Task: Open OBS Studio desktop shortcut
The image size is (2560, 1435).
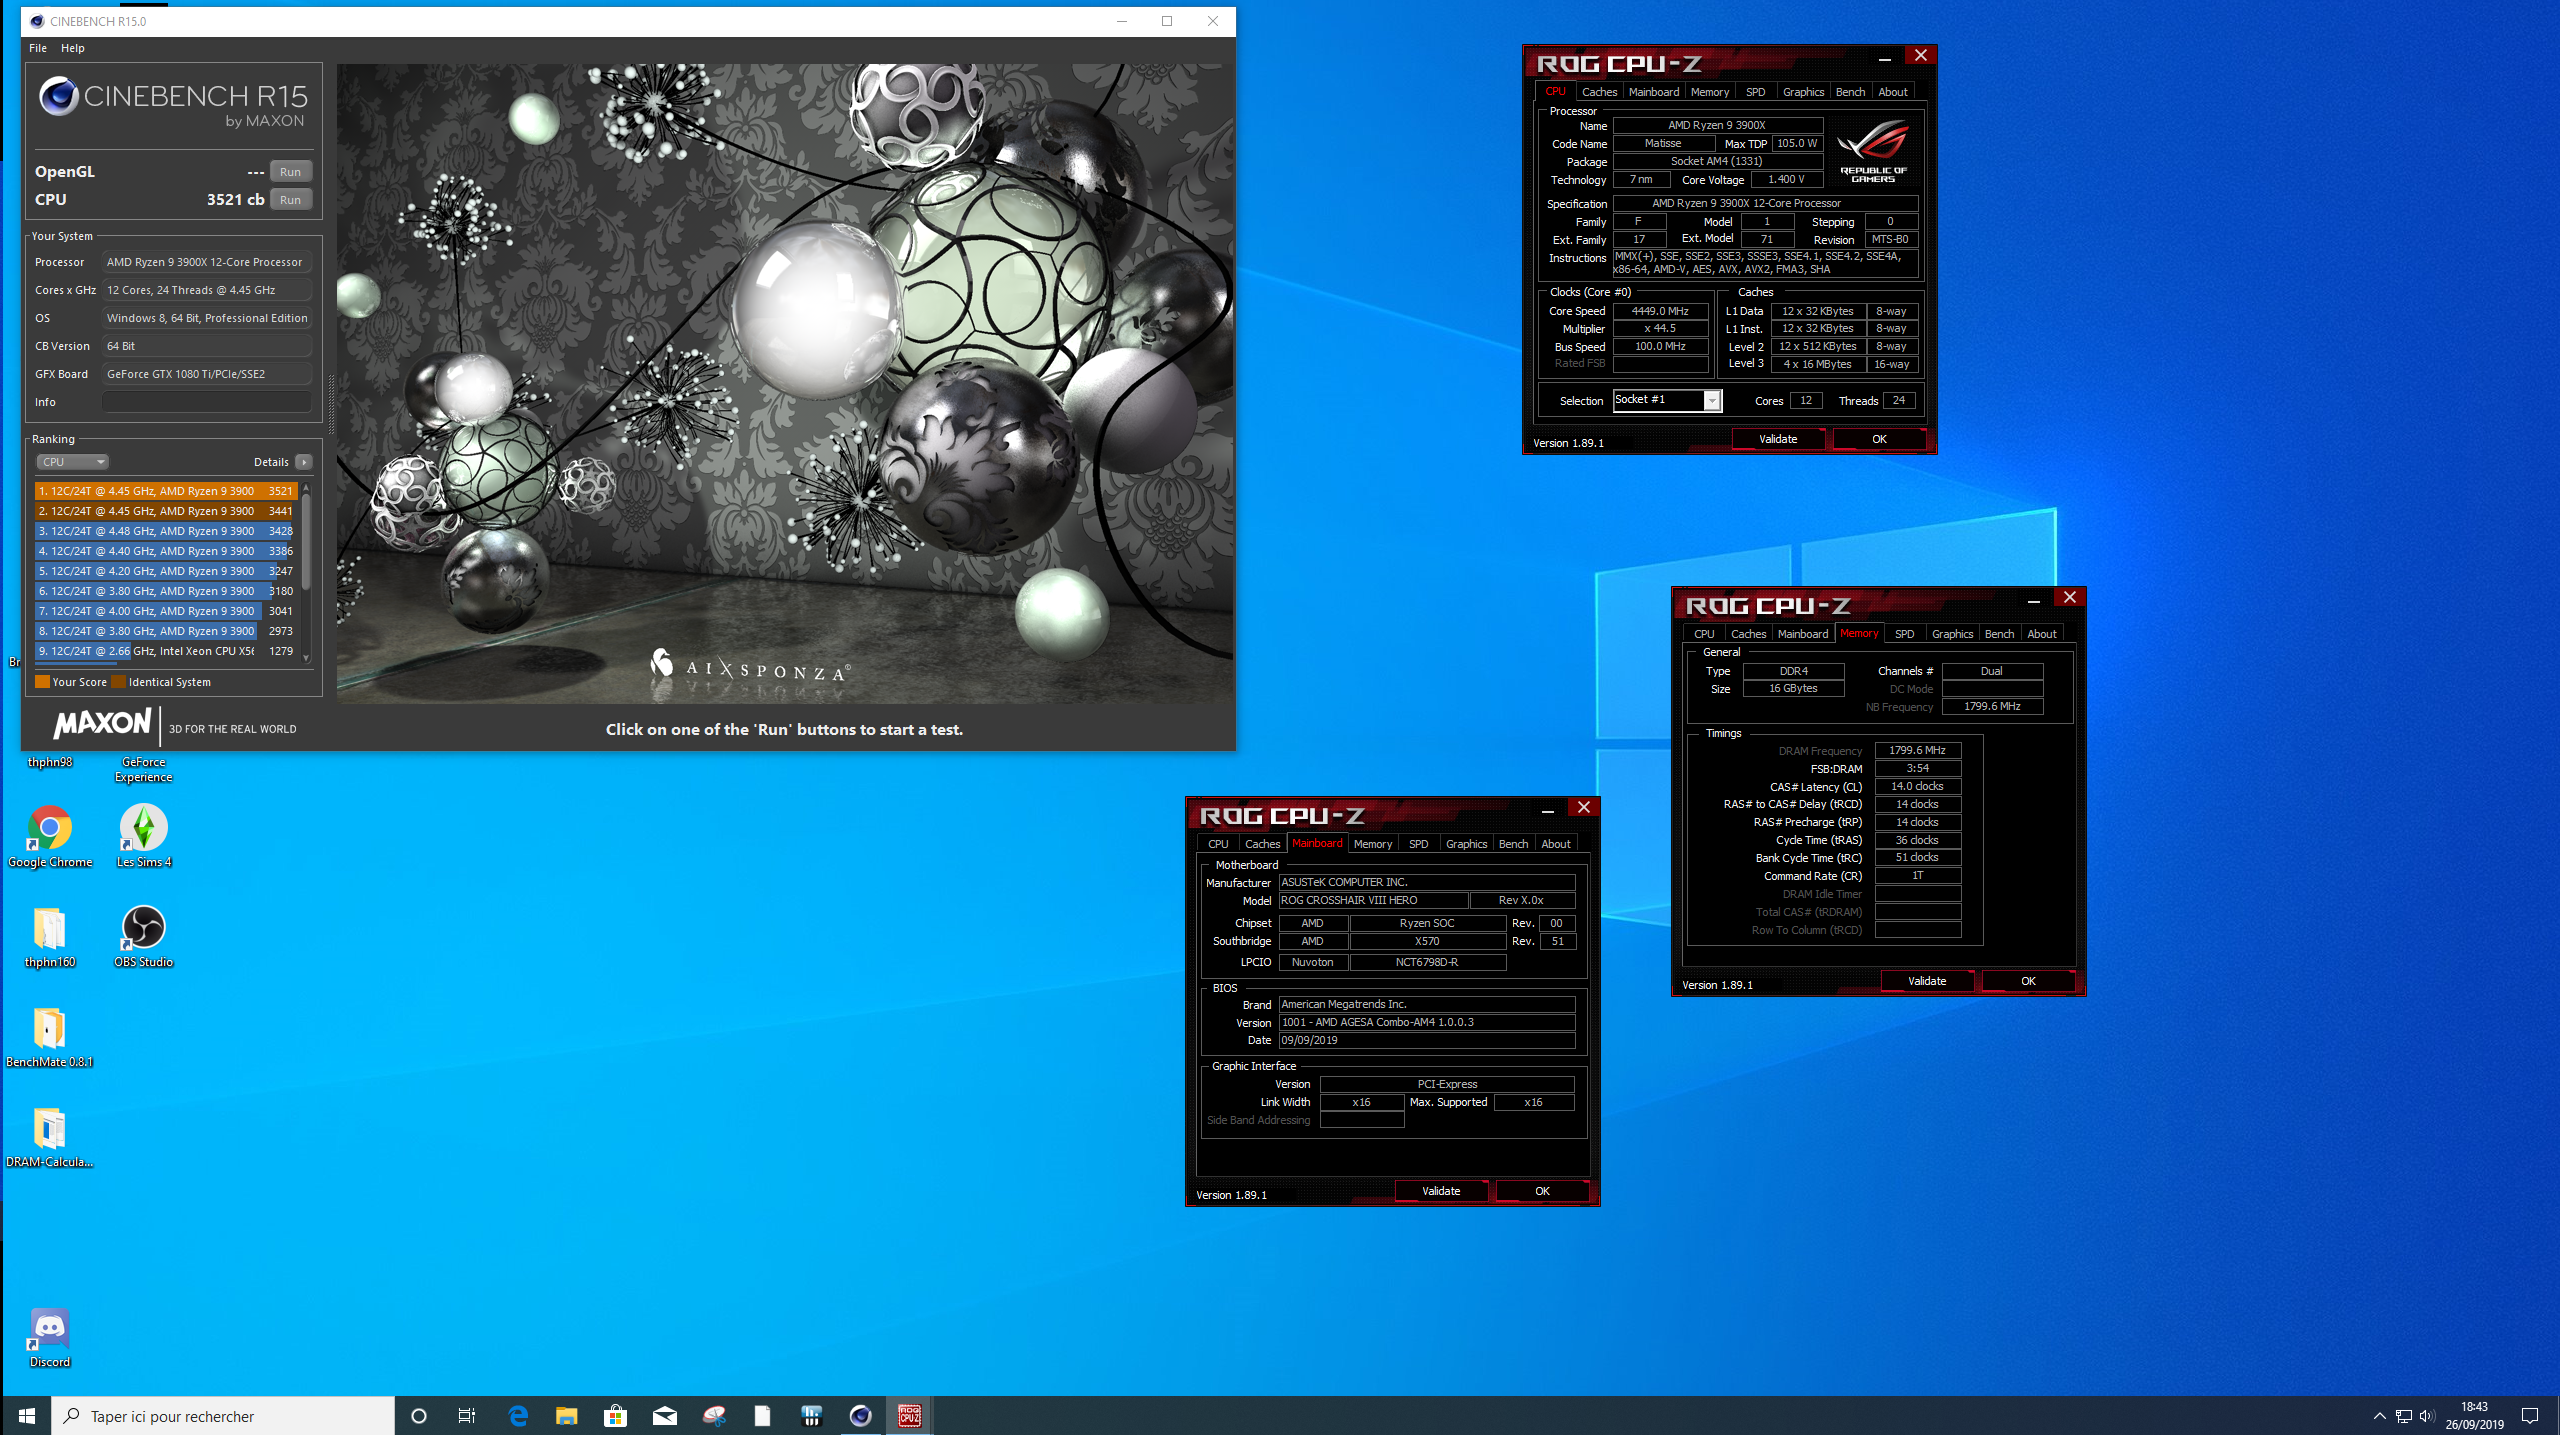Action: click(x=143, y=936)
